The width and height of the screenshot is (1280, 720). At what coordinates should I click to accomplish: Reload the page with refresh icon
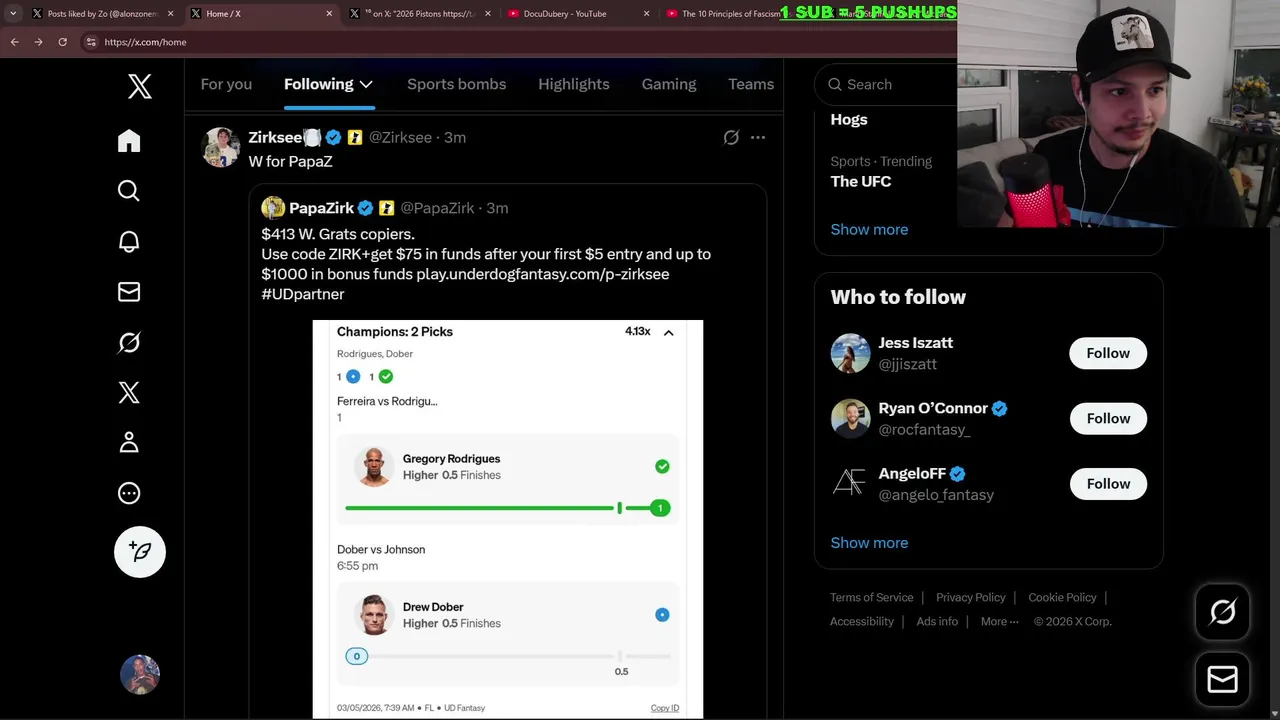pyautogui.click(x=62, y=42)
